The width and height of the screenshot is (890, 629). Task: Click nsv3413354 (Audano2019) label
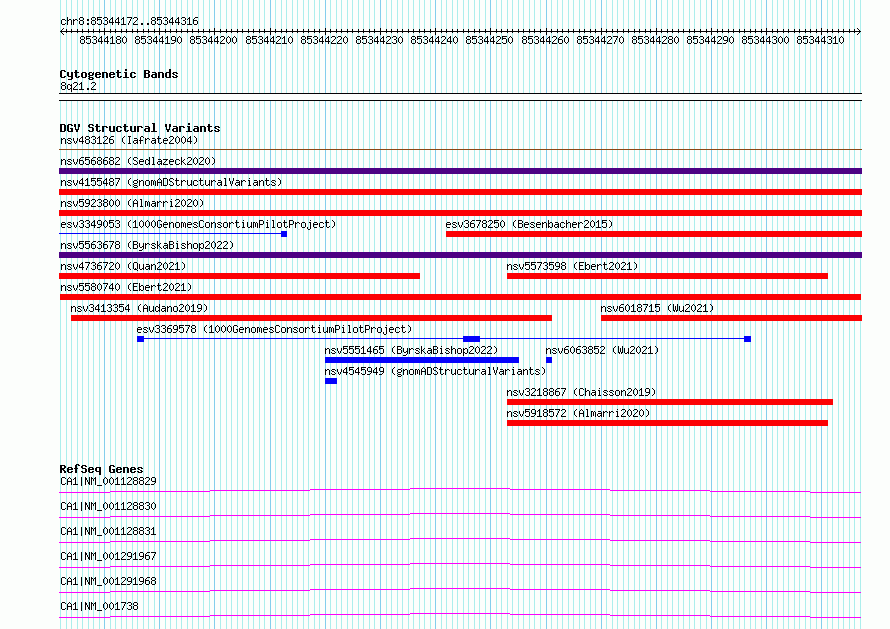[x=139, y=308]
